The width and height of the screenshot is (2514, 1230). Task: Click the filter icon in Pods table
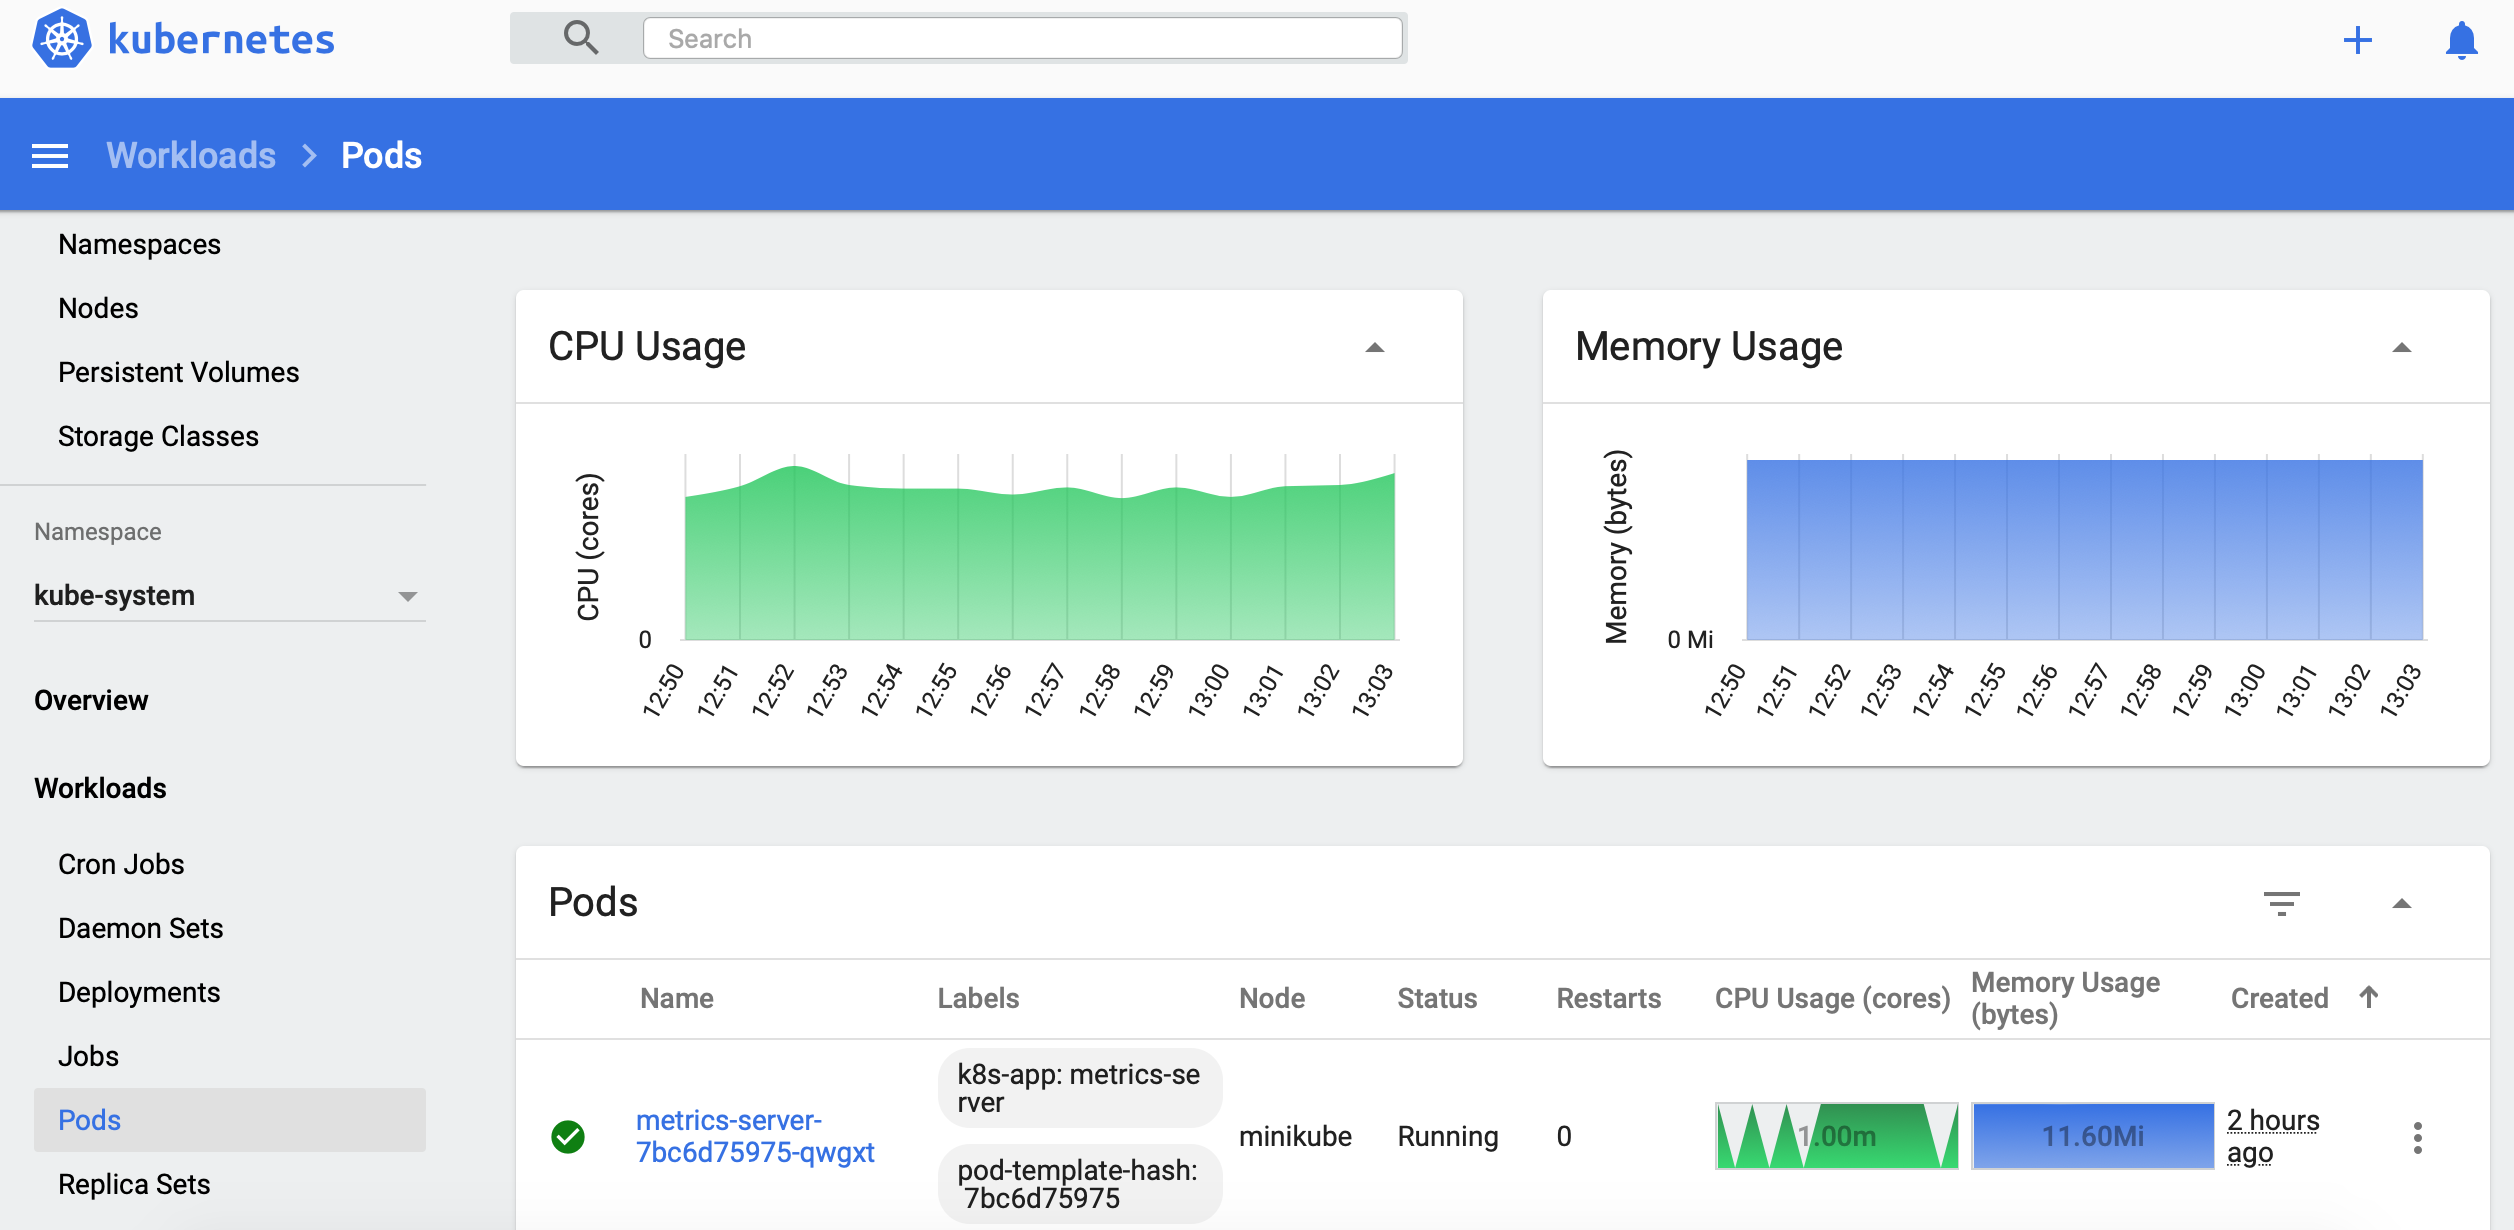pyautogui.click(x=2282, y=903)
